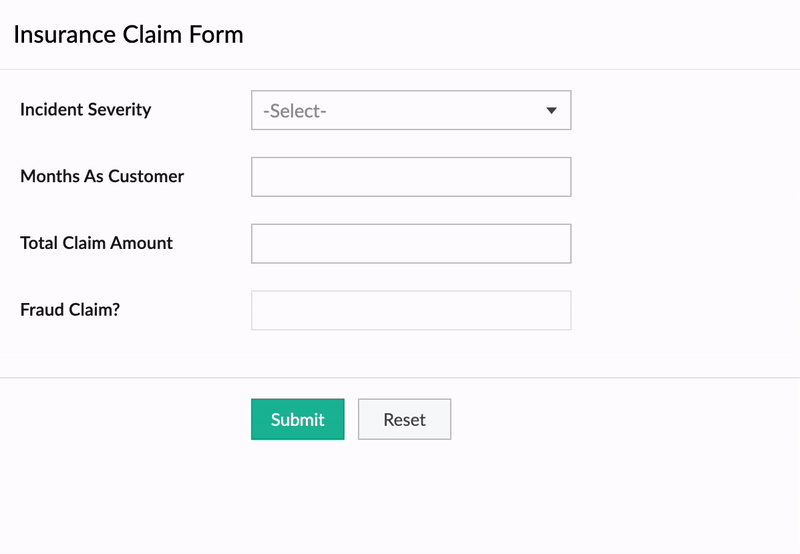Screen dimensions: 800x554
Task: Click the Fraud Claim? label
Action: tap(70, 309)
